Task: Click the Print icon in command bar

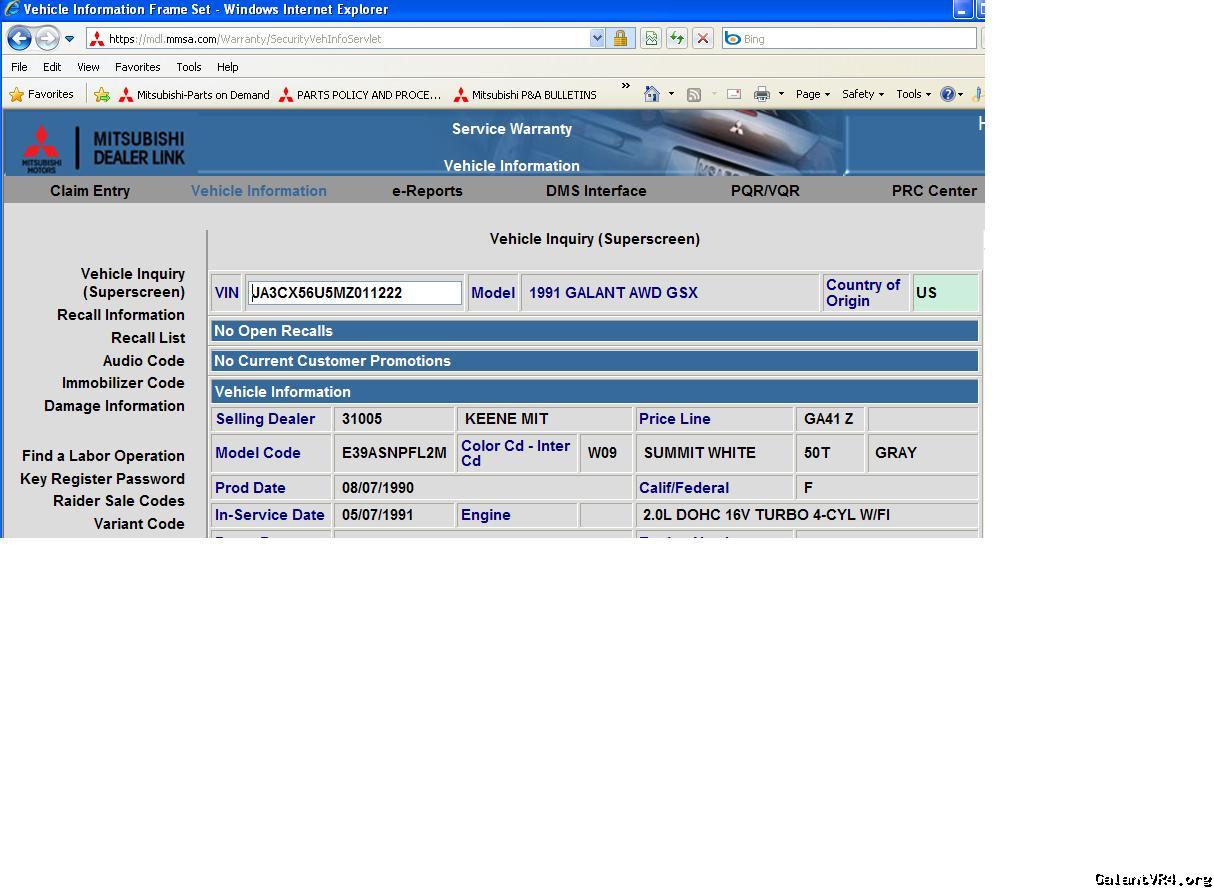Action: (x=762, y=94)
